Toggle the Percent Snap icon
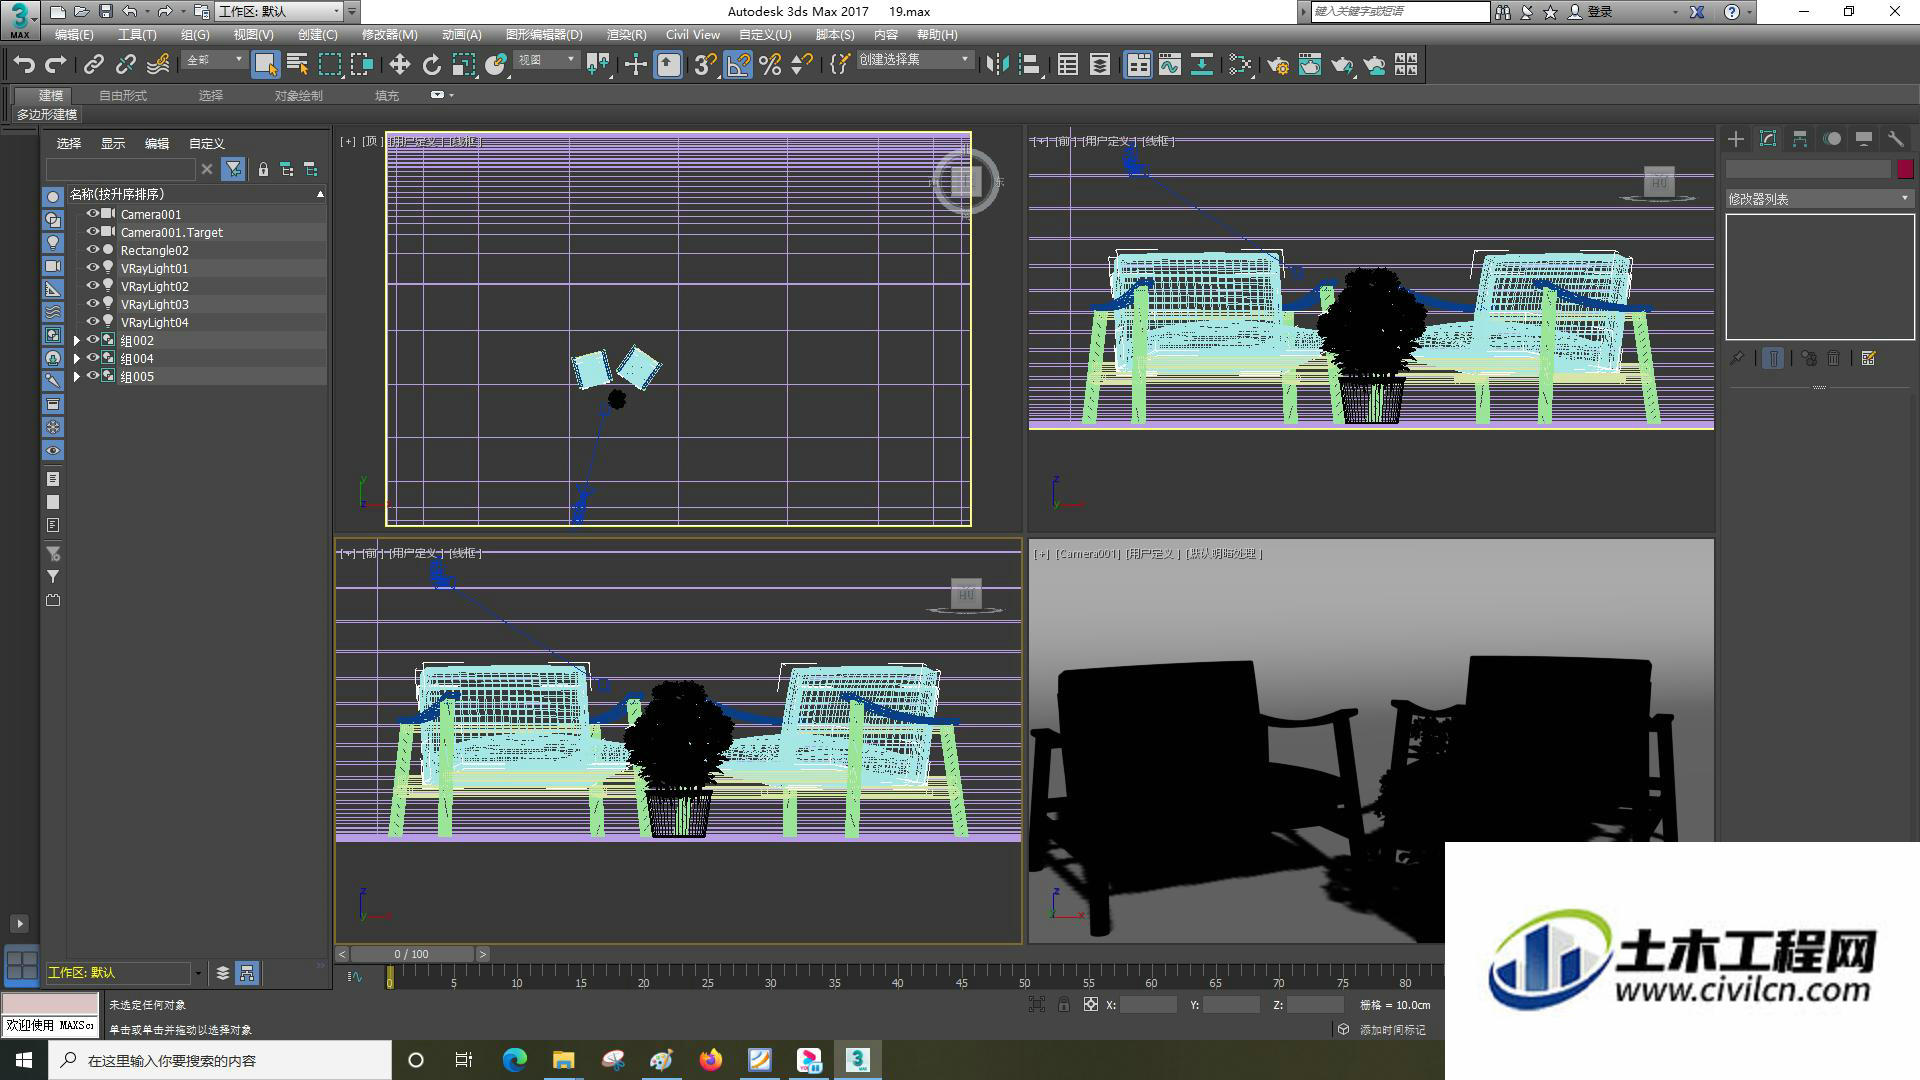Screen dimensions: 1920x1080 point(770,65)
